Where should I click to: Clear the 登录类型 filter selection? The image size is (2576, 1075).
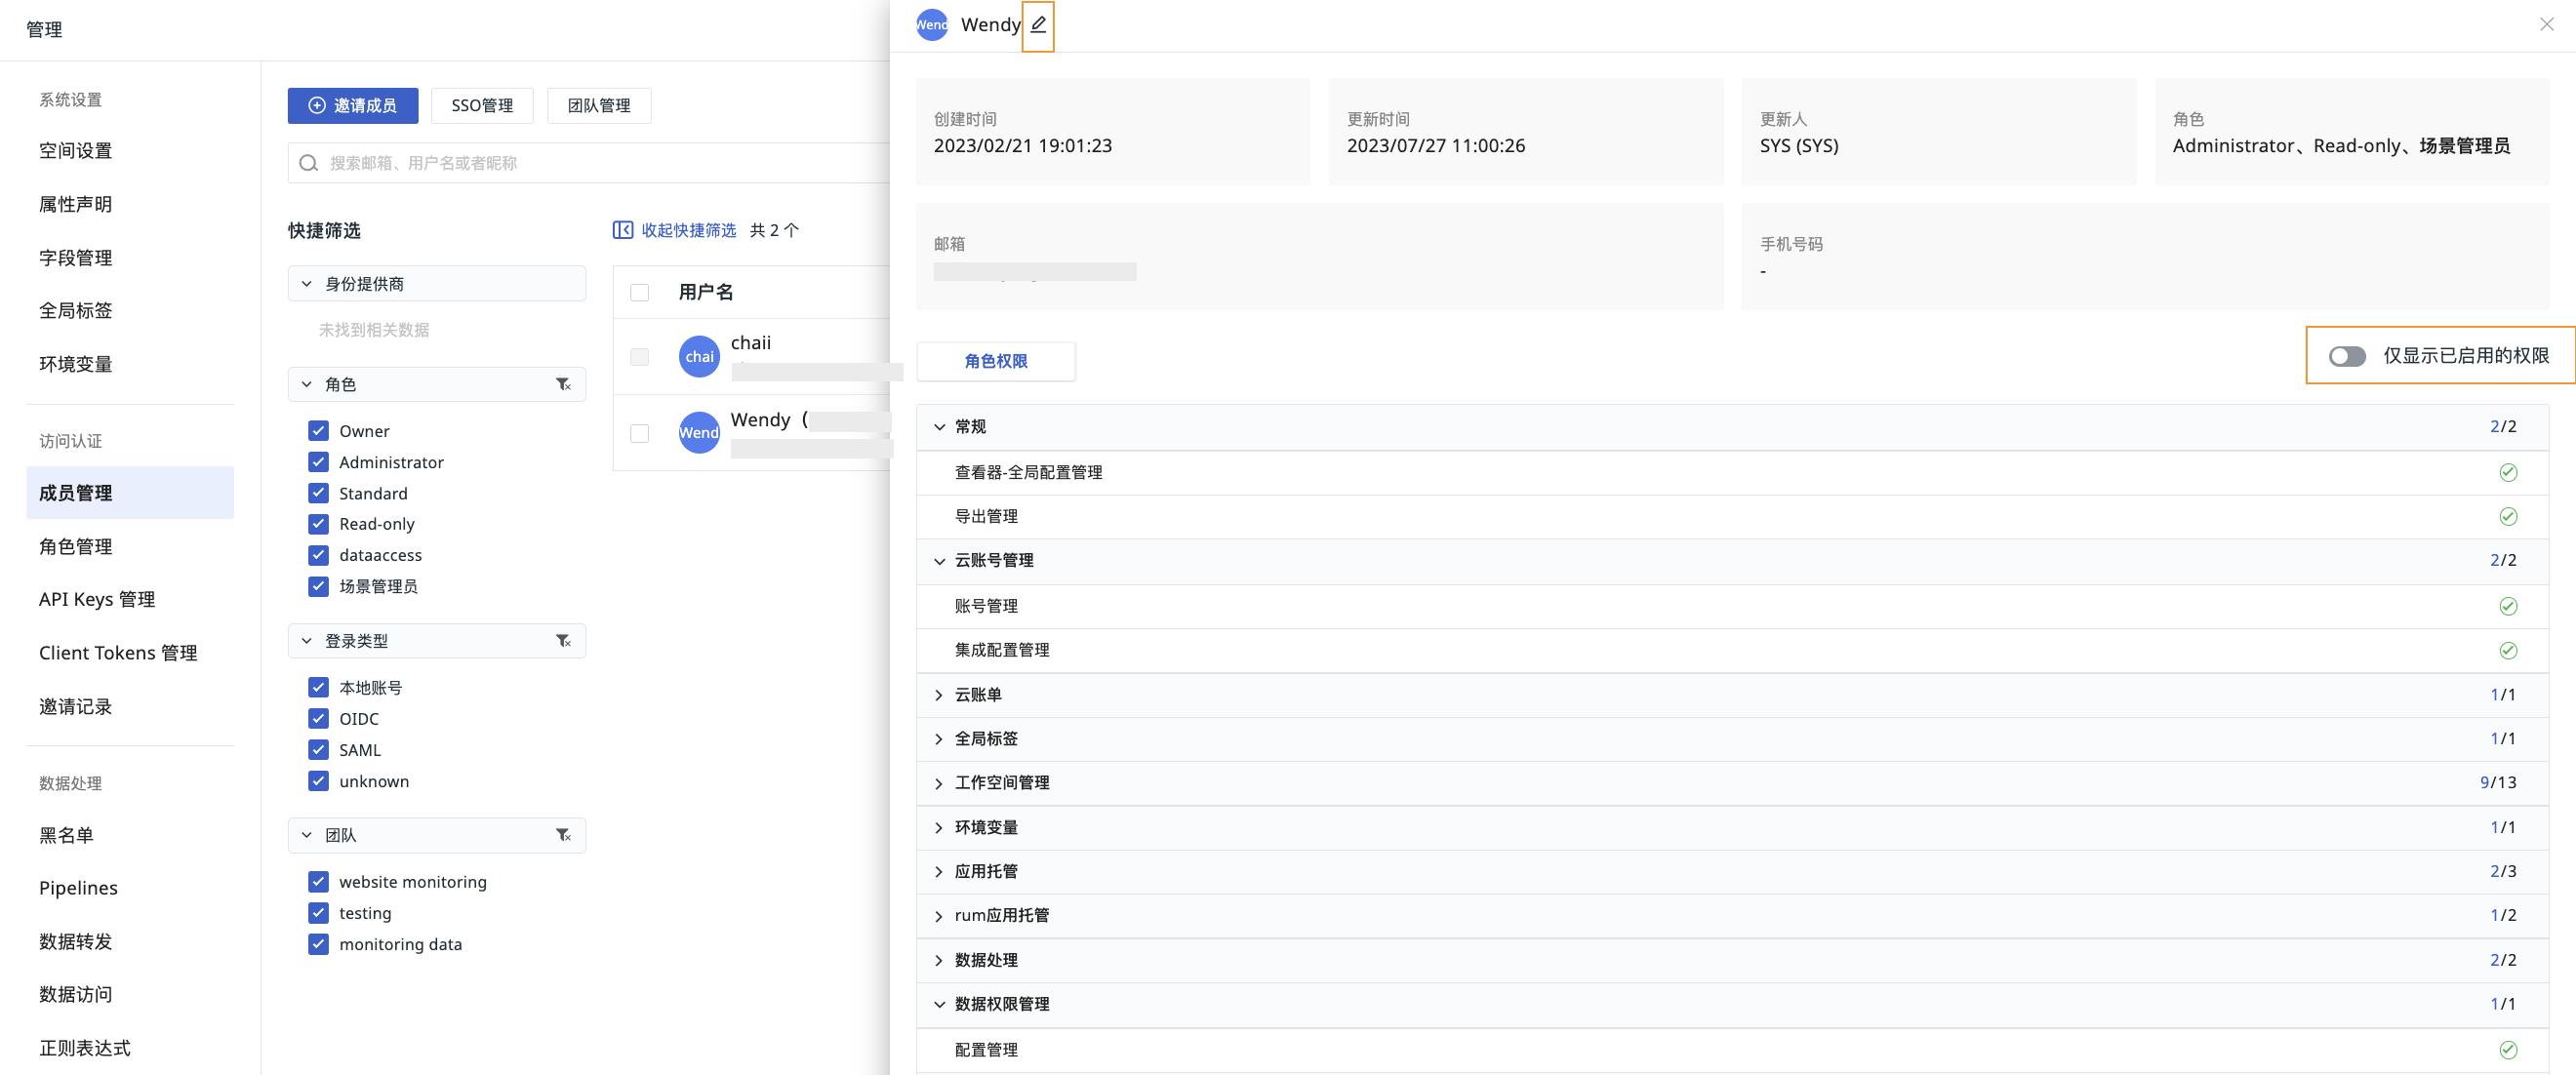click(x=563, y=641)
